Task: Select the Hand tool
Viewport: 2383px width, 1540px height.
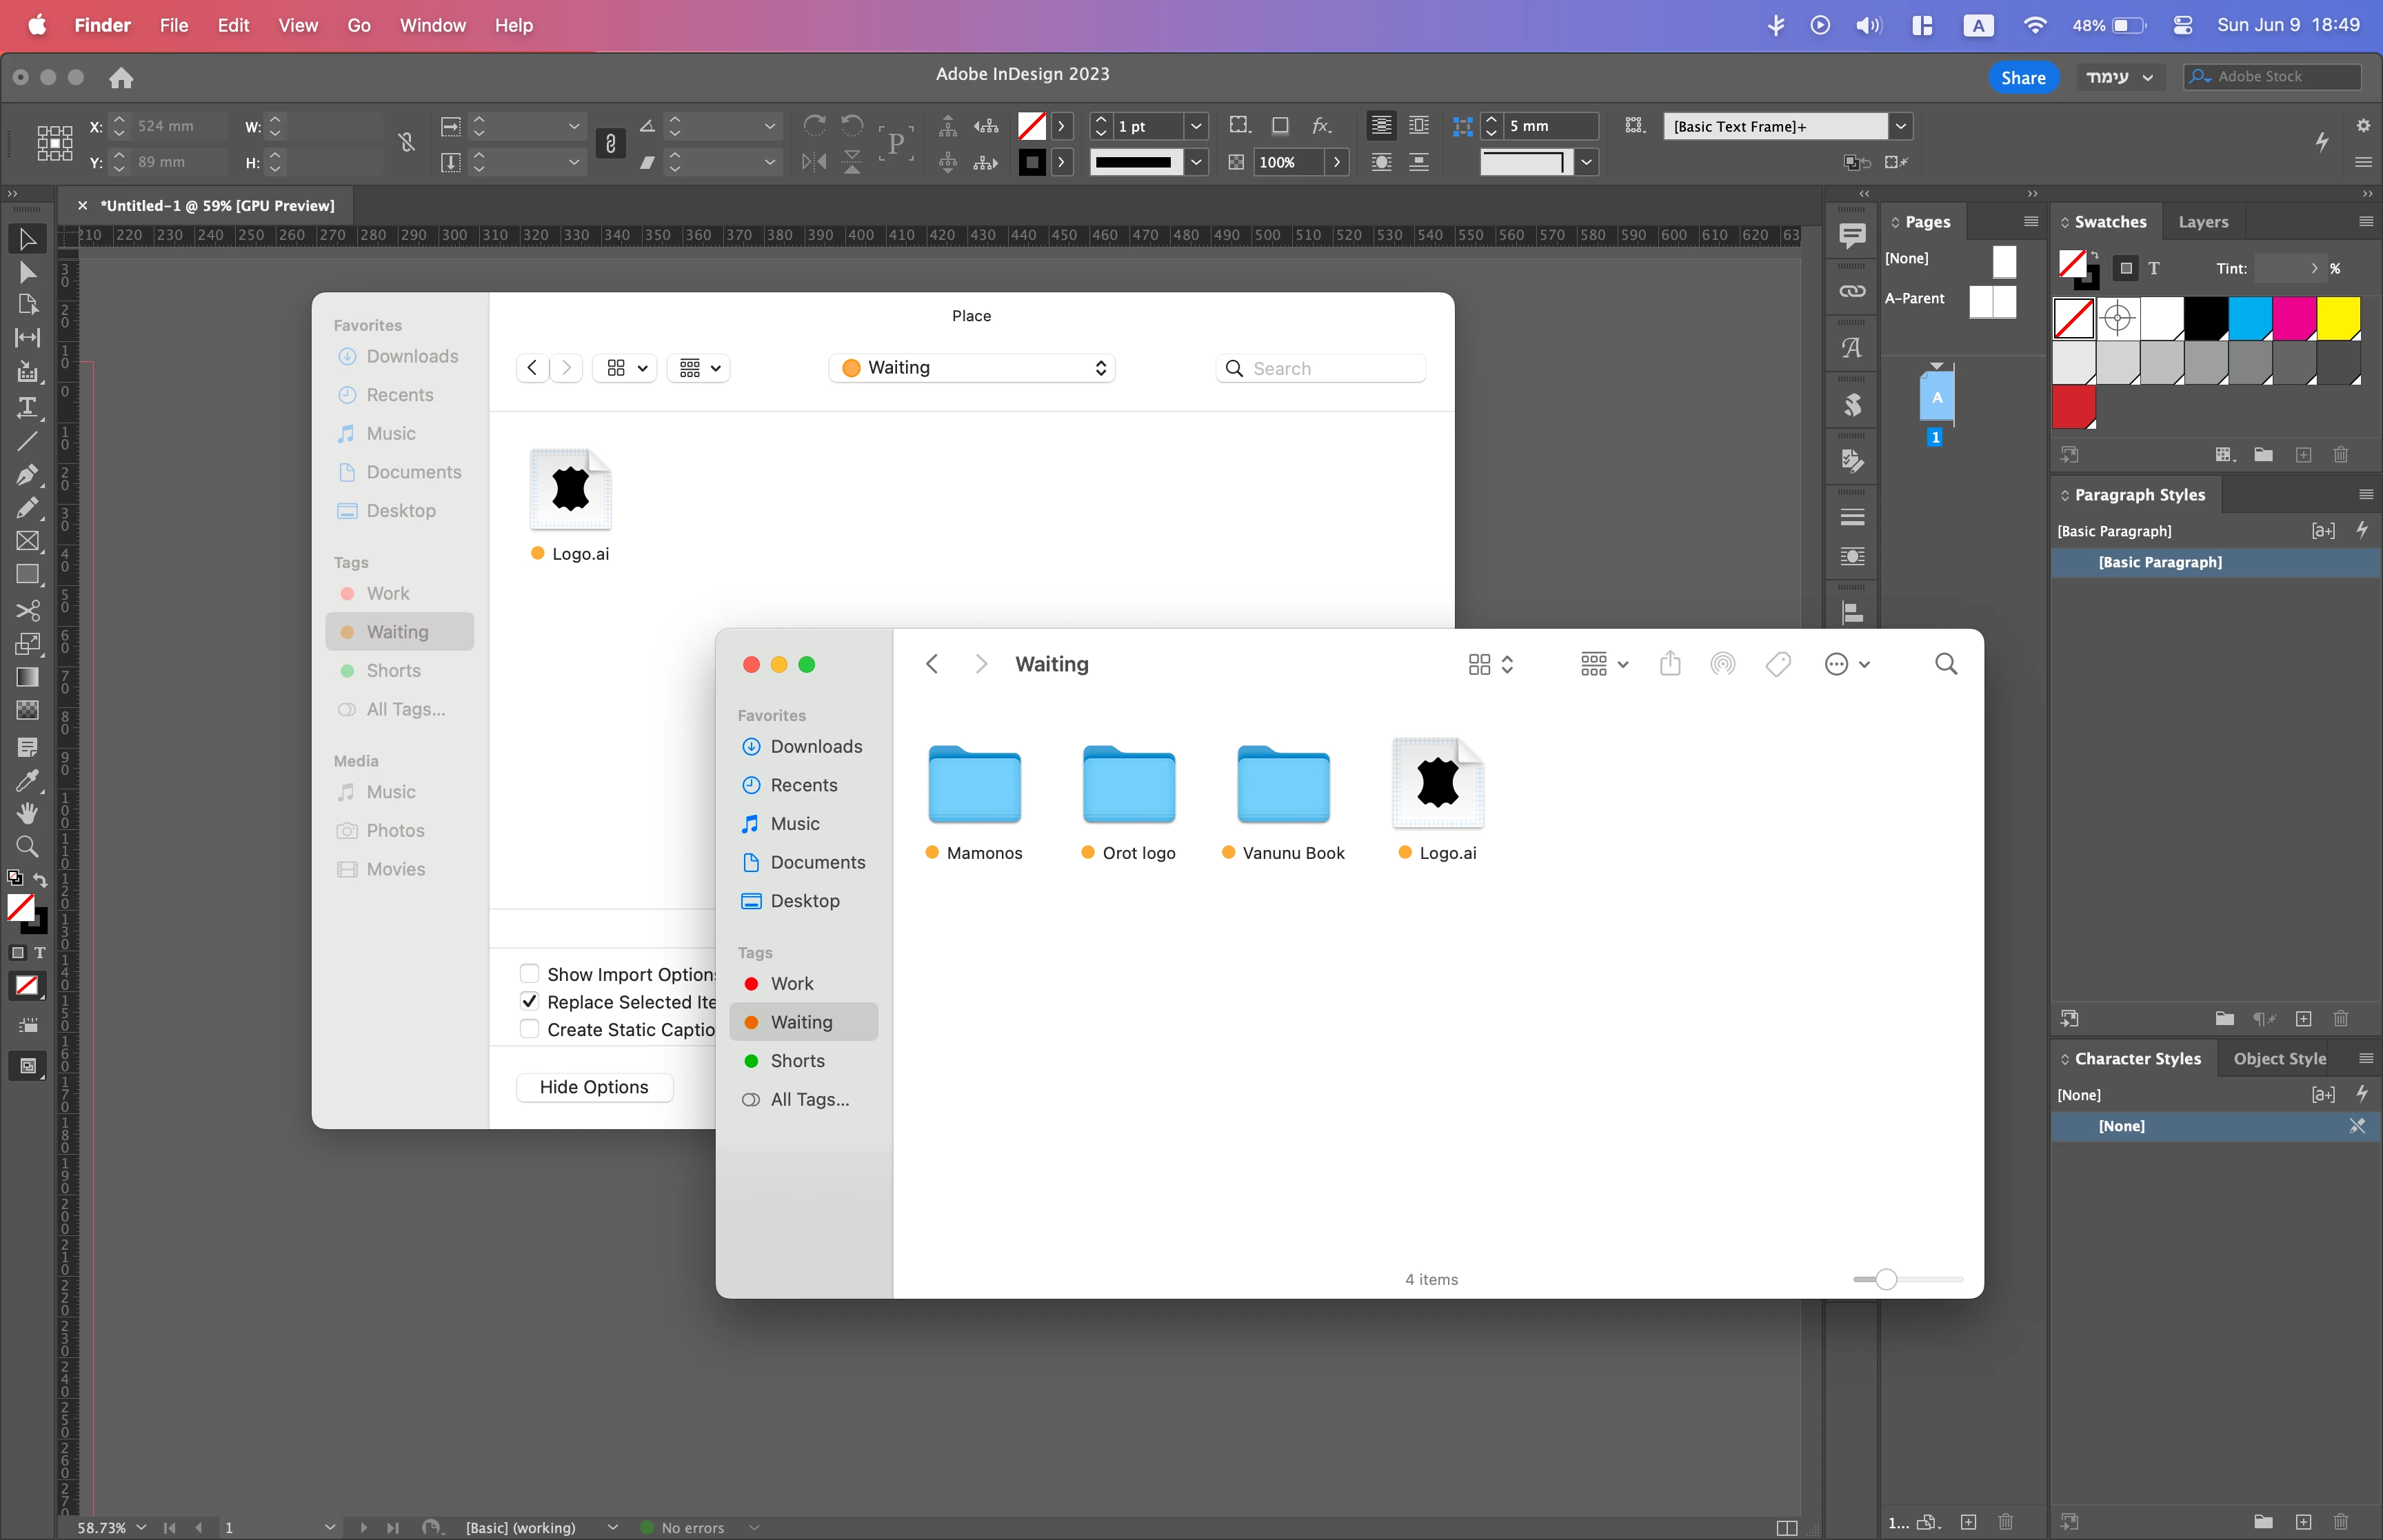Action: click(27, 813)
